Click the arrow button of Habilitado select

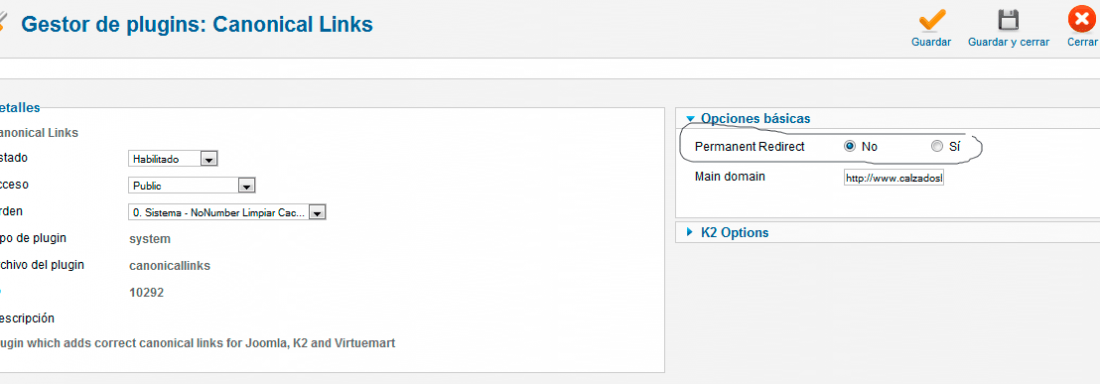point(208,159)
